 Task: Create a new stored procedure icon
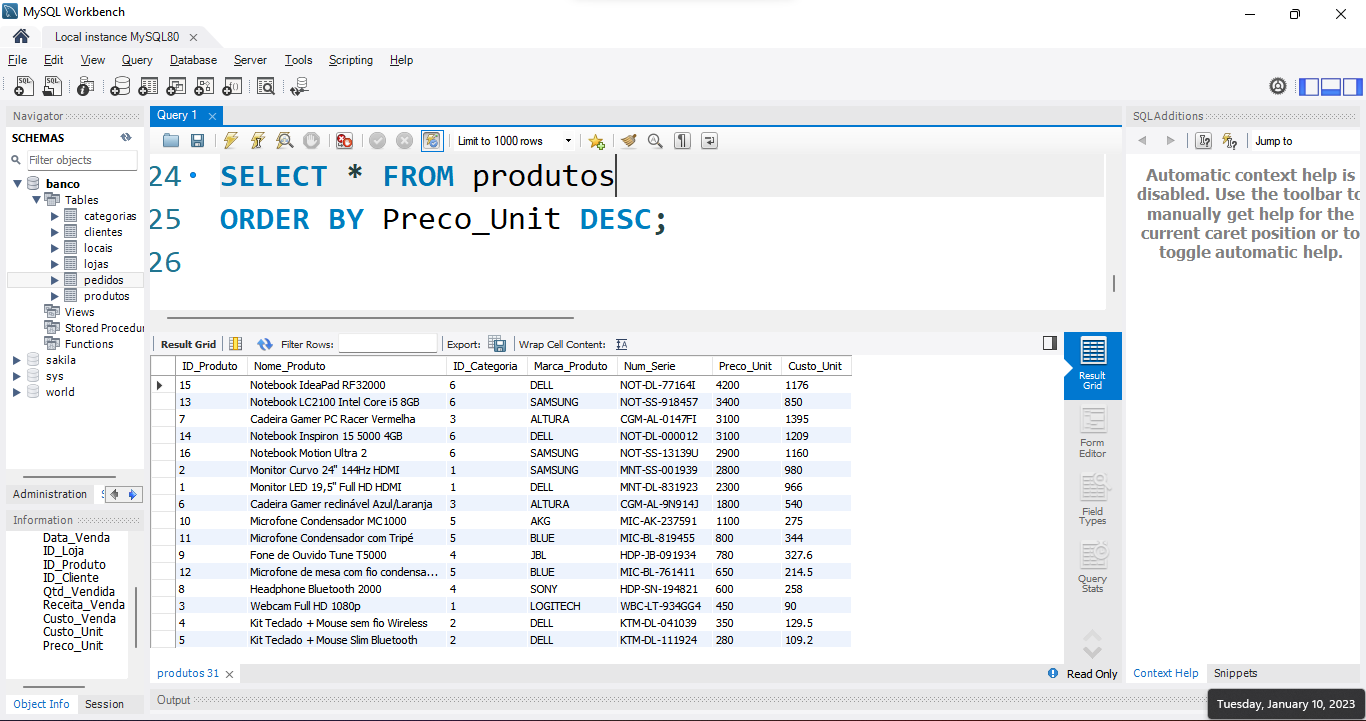point(206,87)
